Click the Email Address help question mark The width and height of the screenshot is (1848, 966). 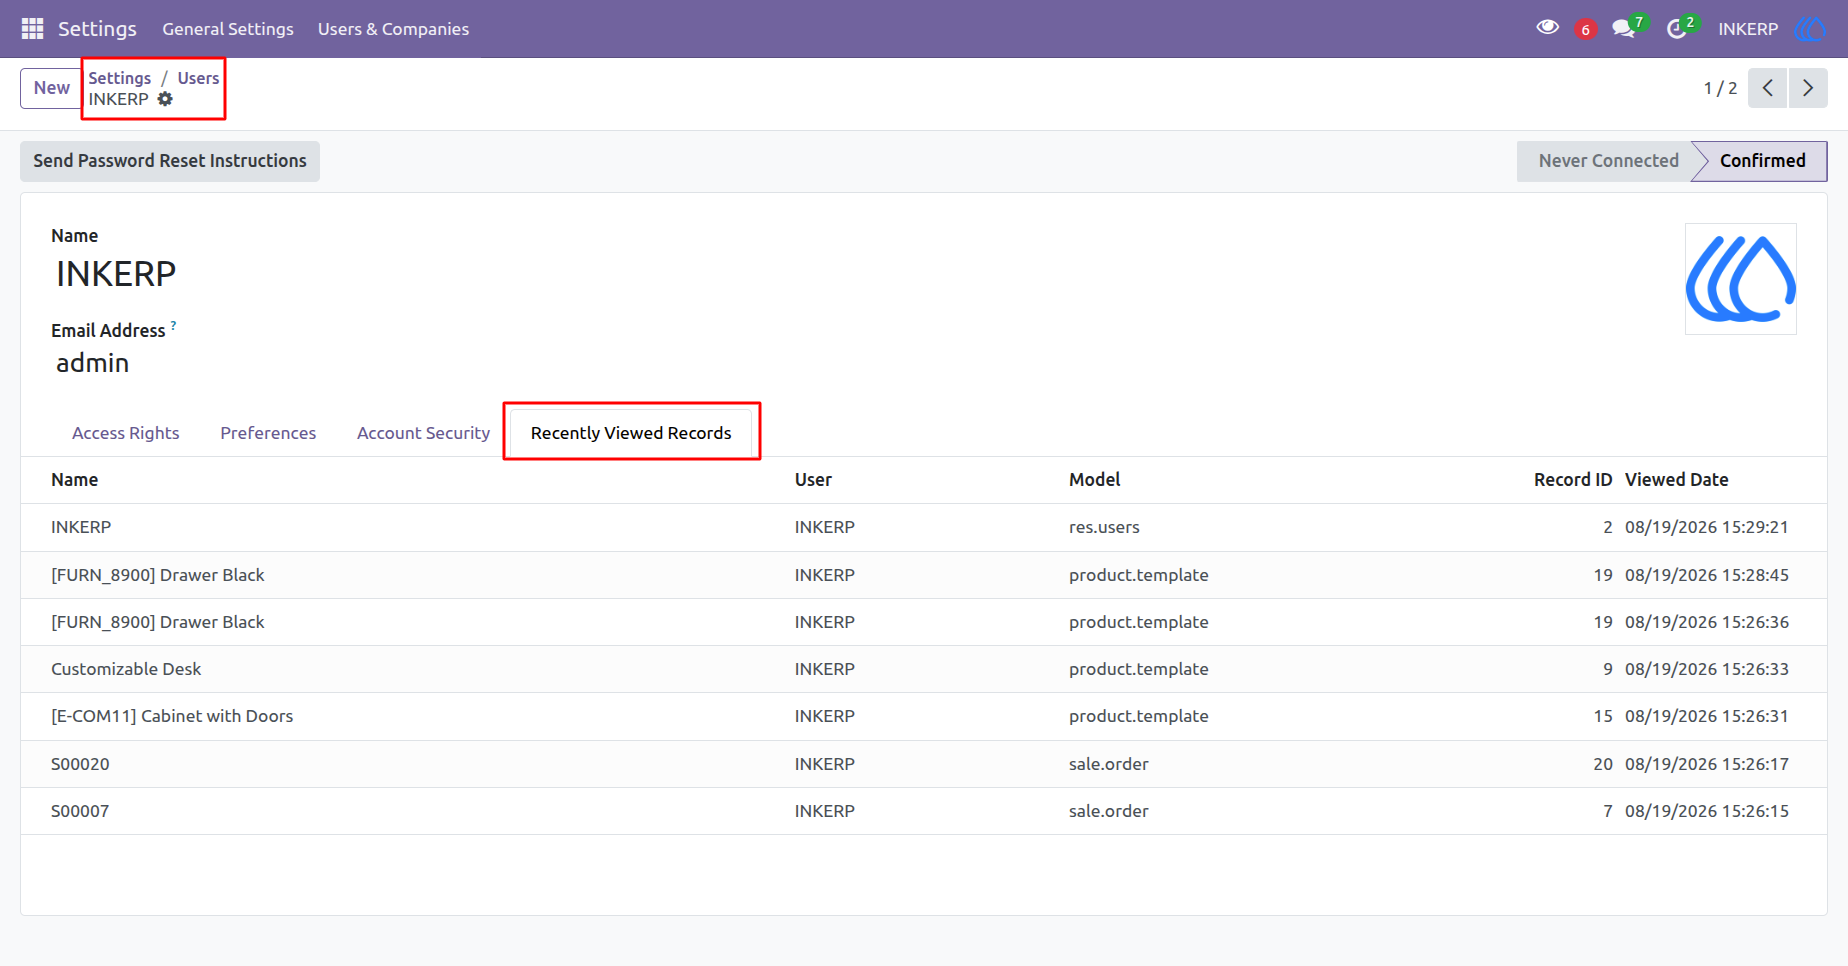pos(173,325)
